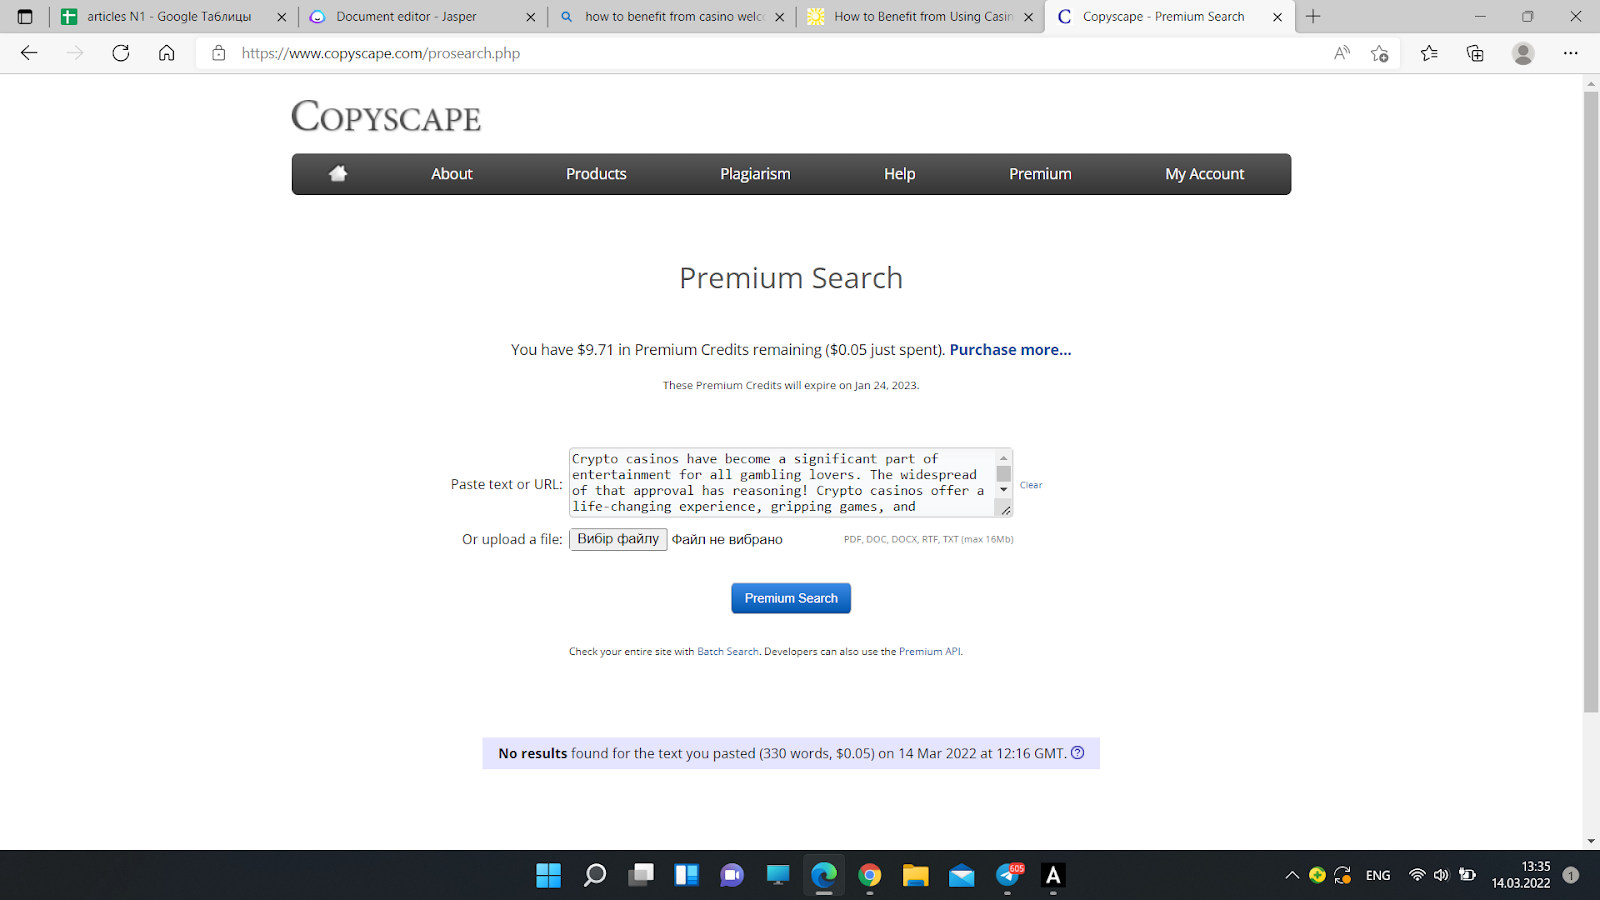Screen dimensions: 1600x900
Task: Open the clock and calendar flyout
Action: [x=1521, y=875]
